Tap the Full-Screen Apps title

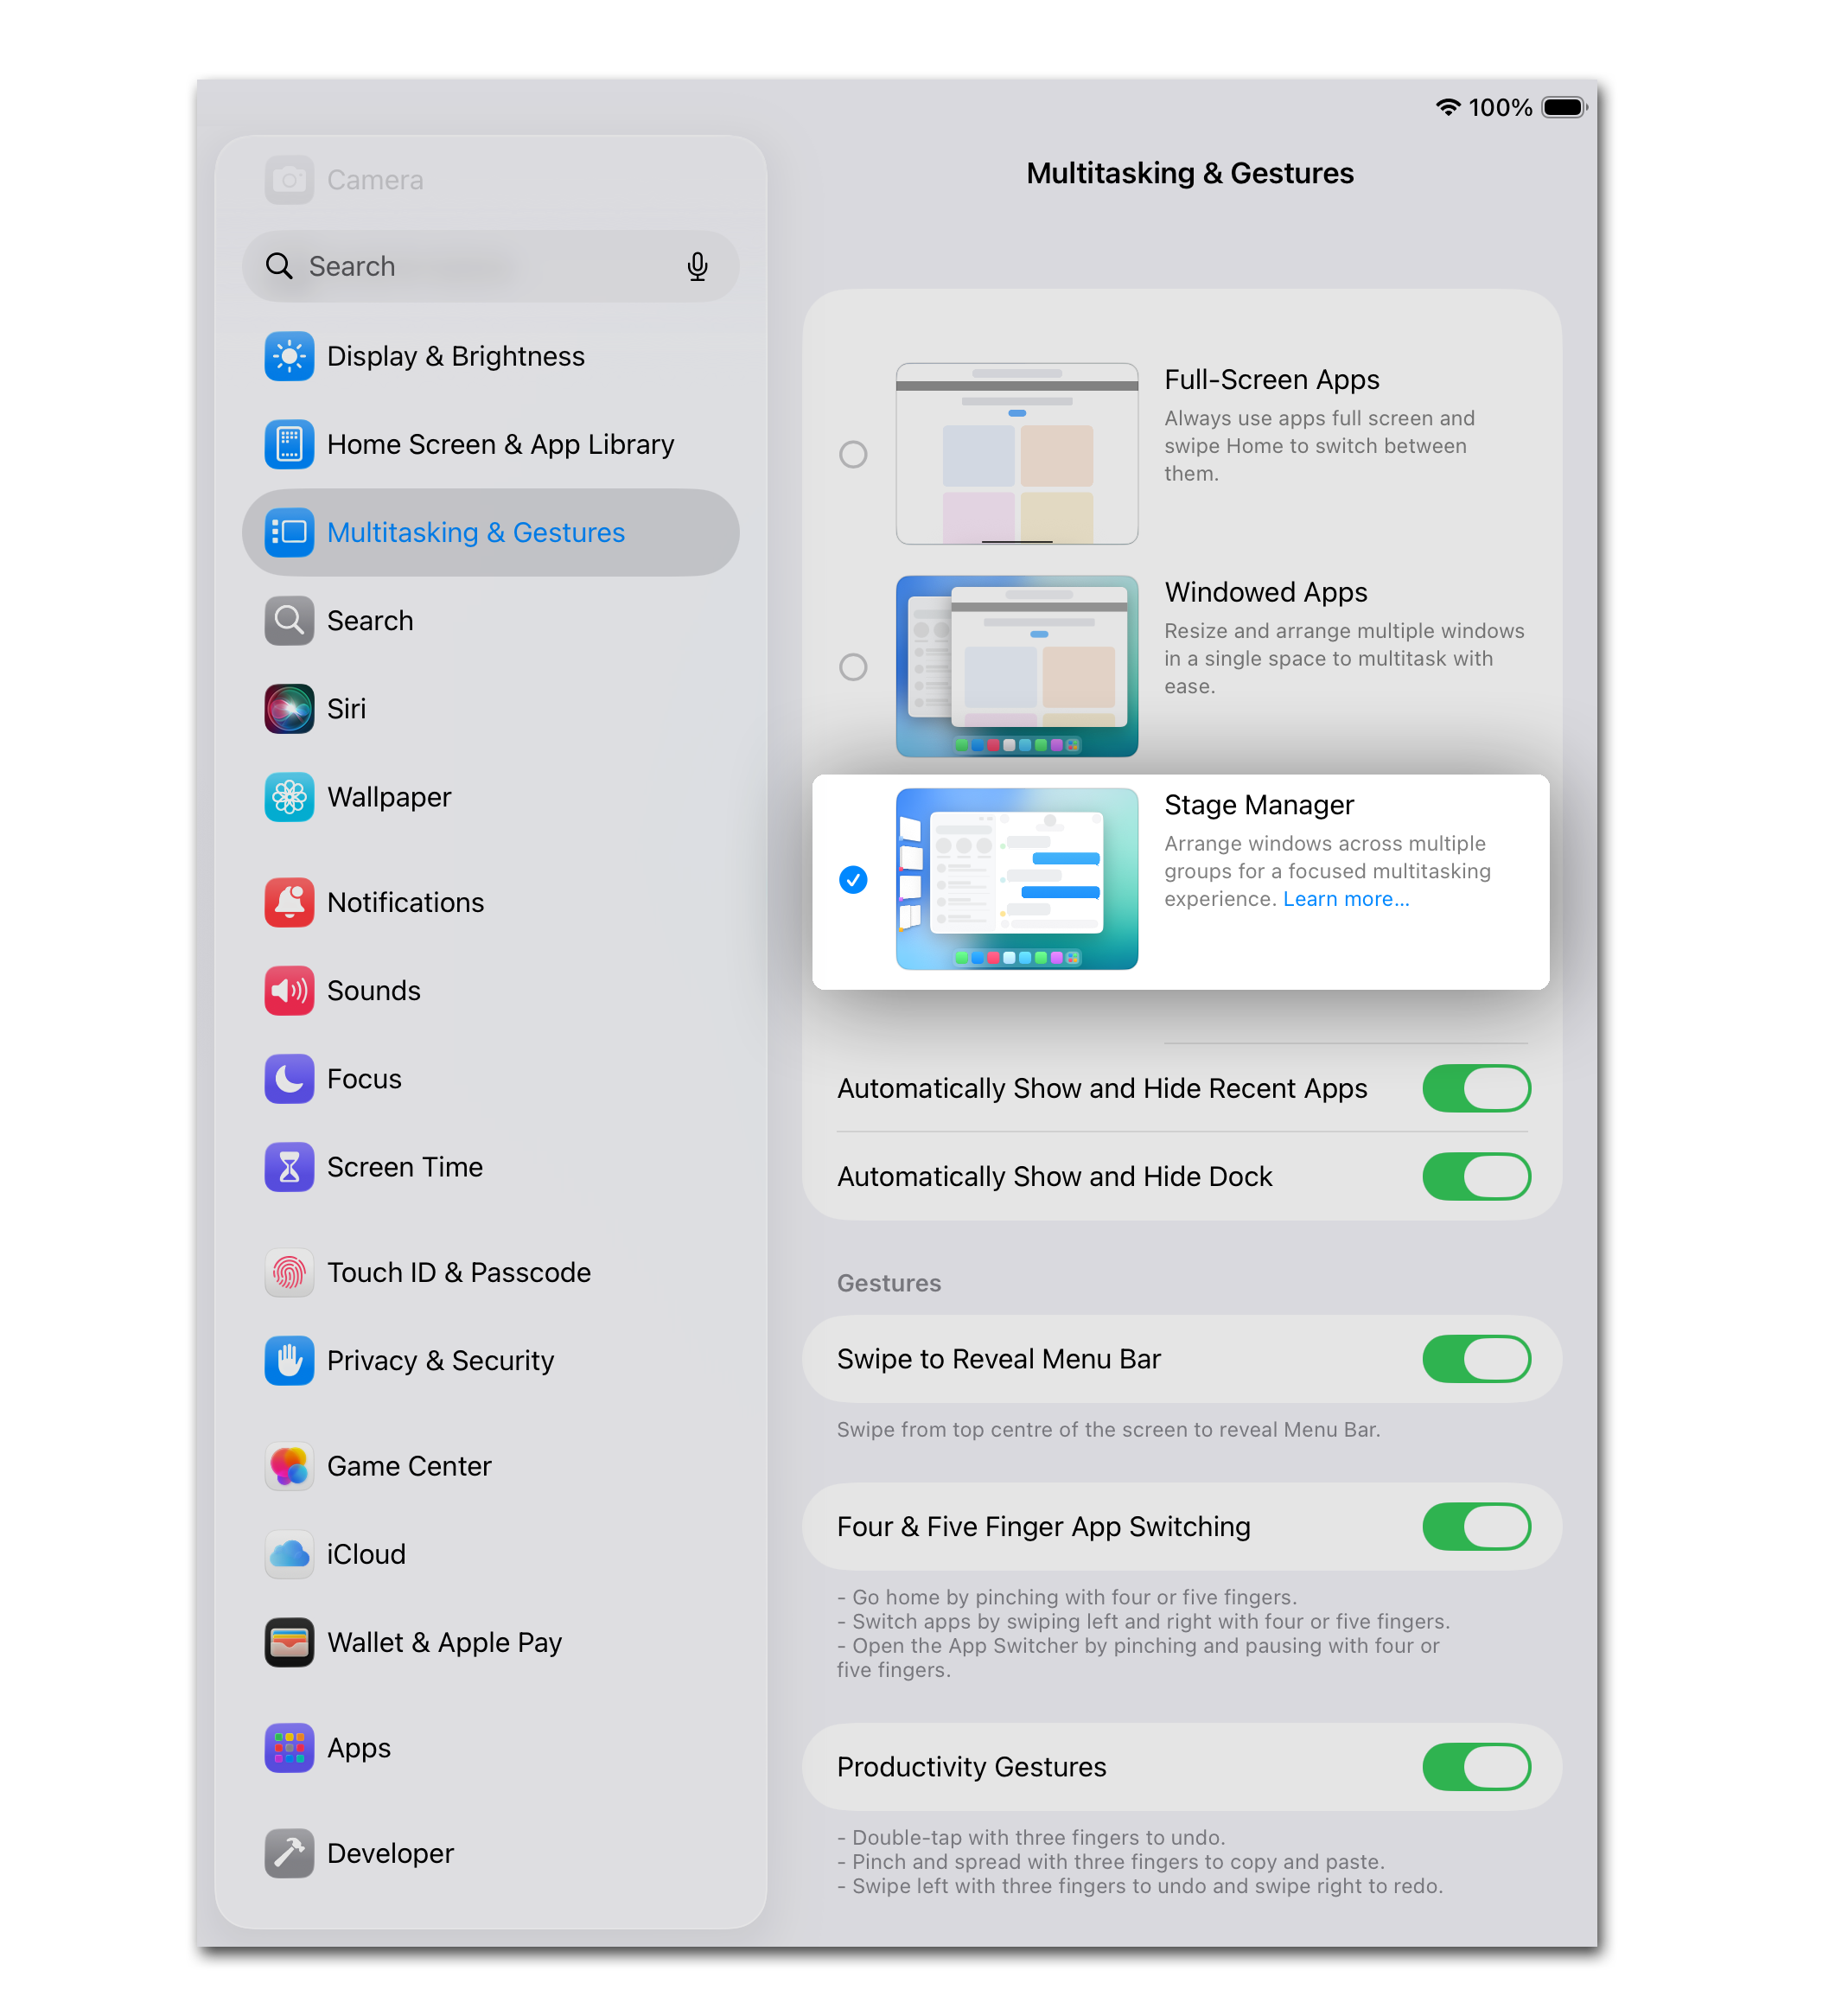click(1272, 380)
